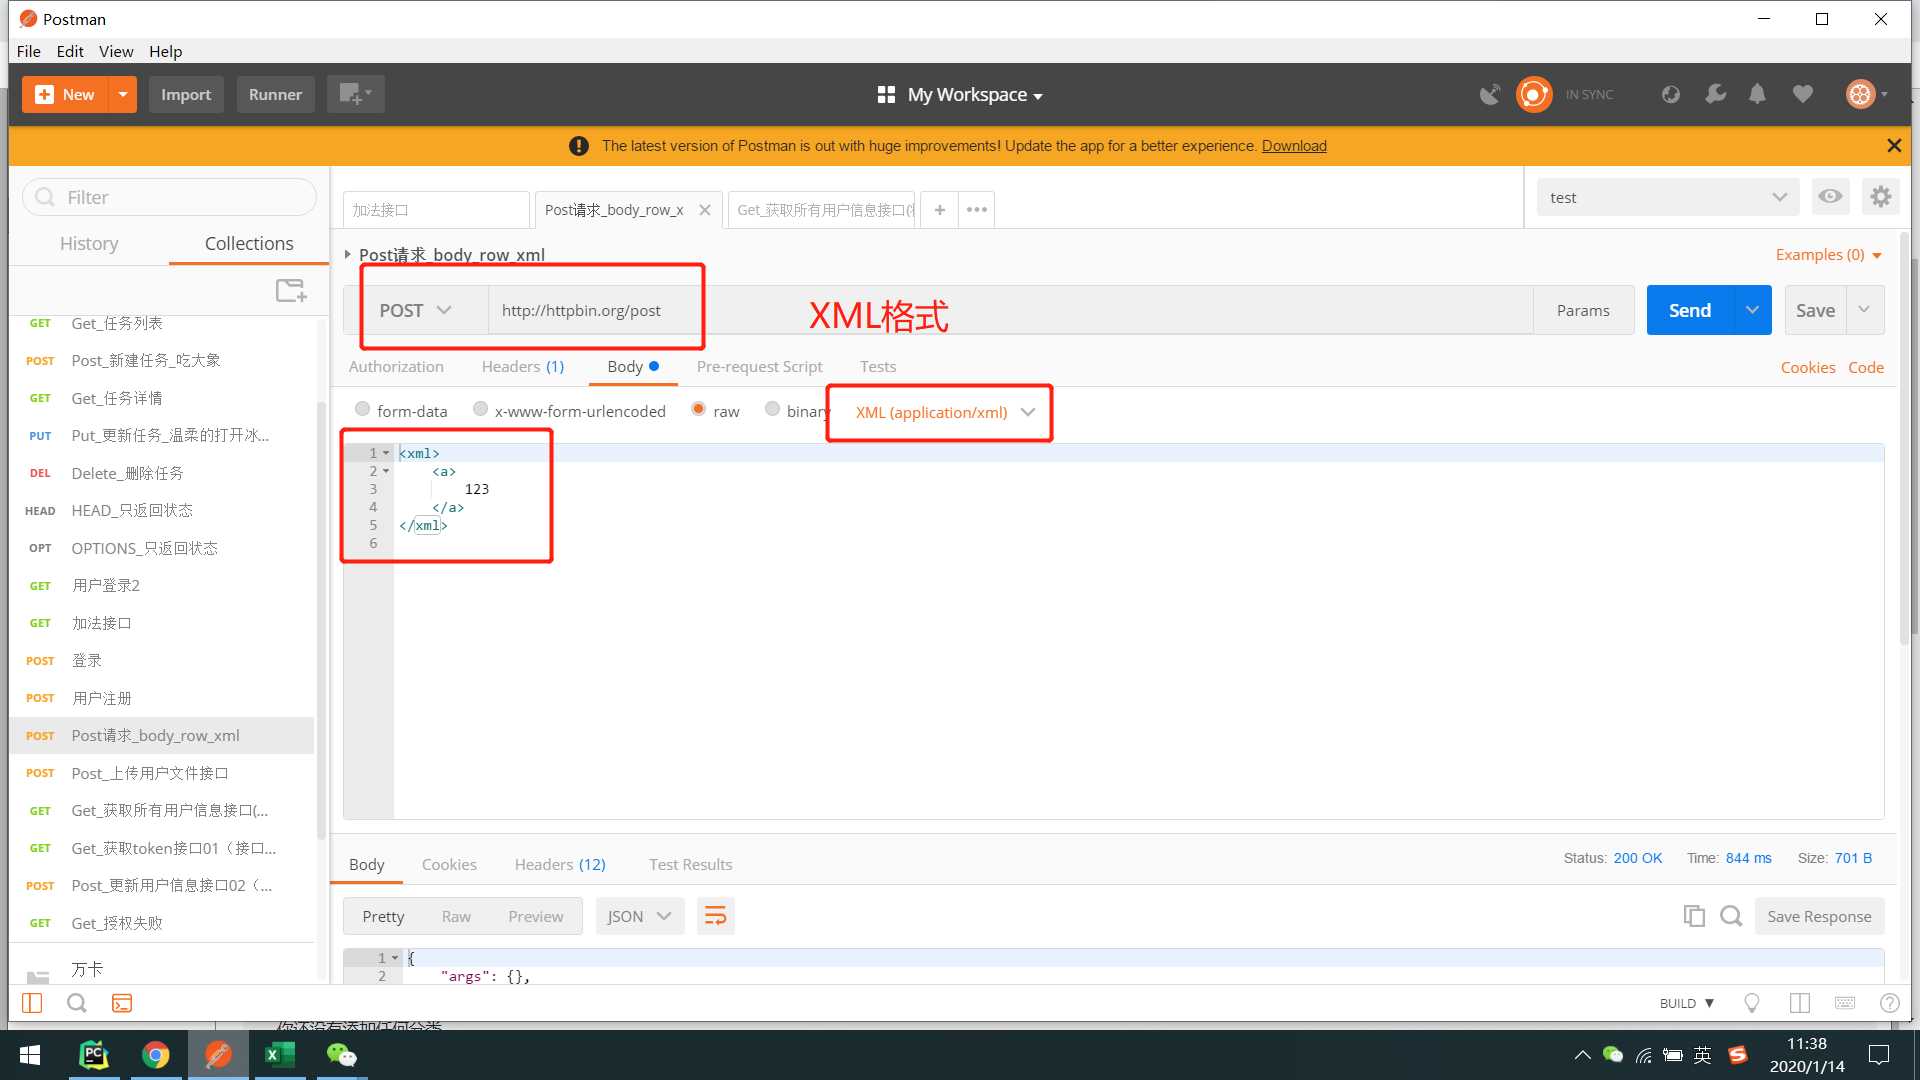Click the Download update link
This screenshot has width=1920, height=1080.
pyautogui.click(x=1294, y=146)
